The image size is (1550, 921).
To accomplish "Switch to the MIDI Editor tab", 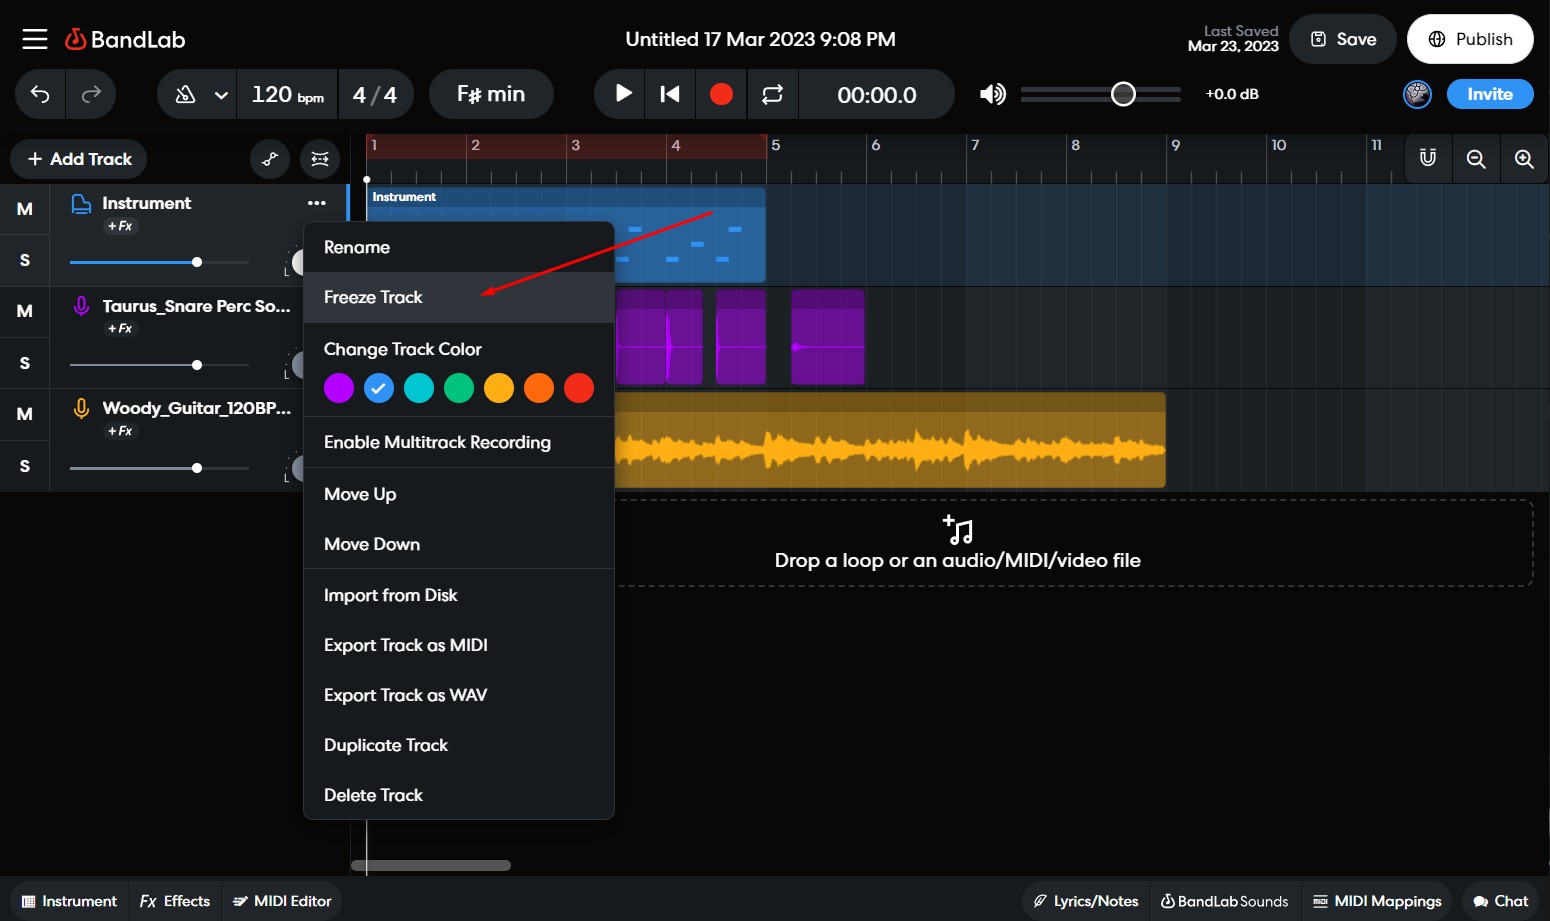I will tap(282, 900).
